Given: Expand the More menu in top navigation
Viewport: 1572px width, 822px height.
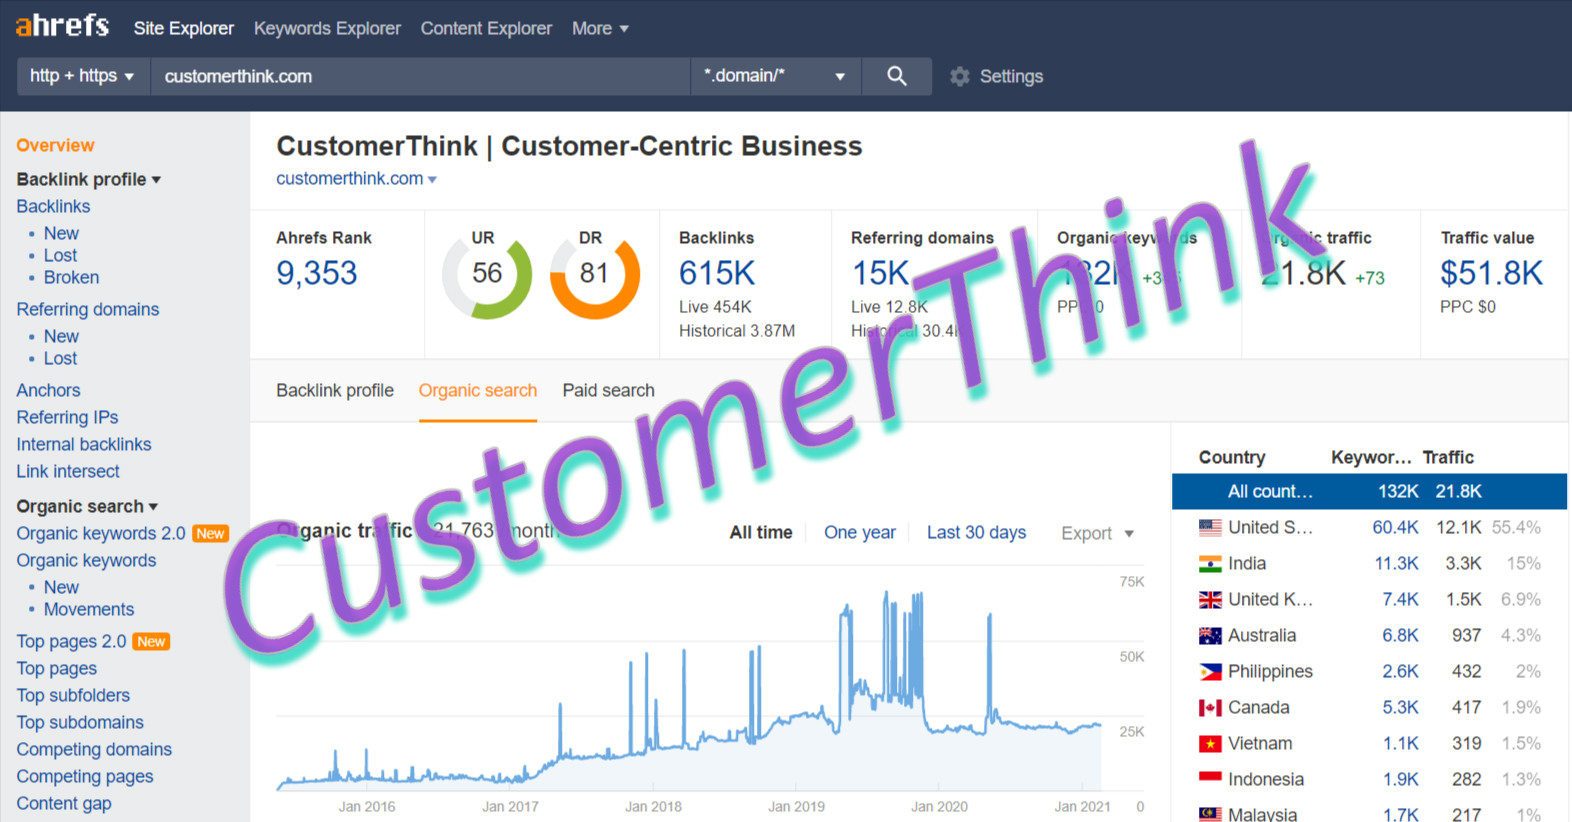Looking at the screenshot, I should pos(600,28).
